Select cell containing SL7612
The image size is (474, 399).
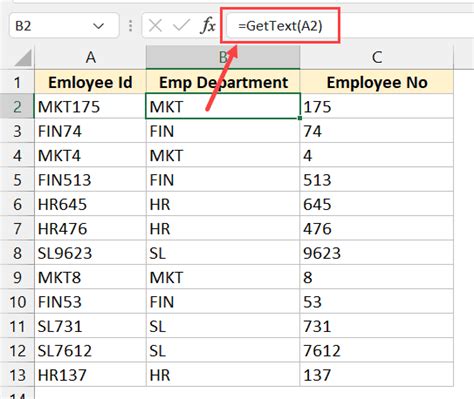pos(90,350)
